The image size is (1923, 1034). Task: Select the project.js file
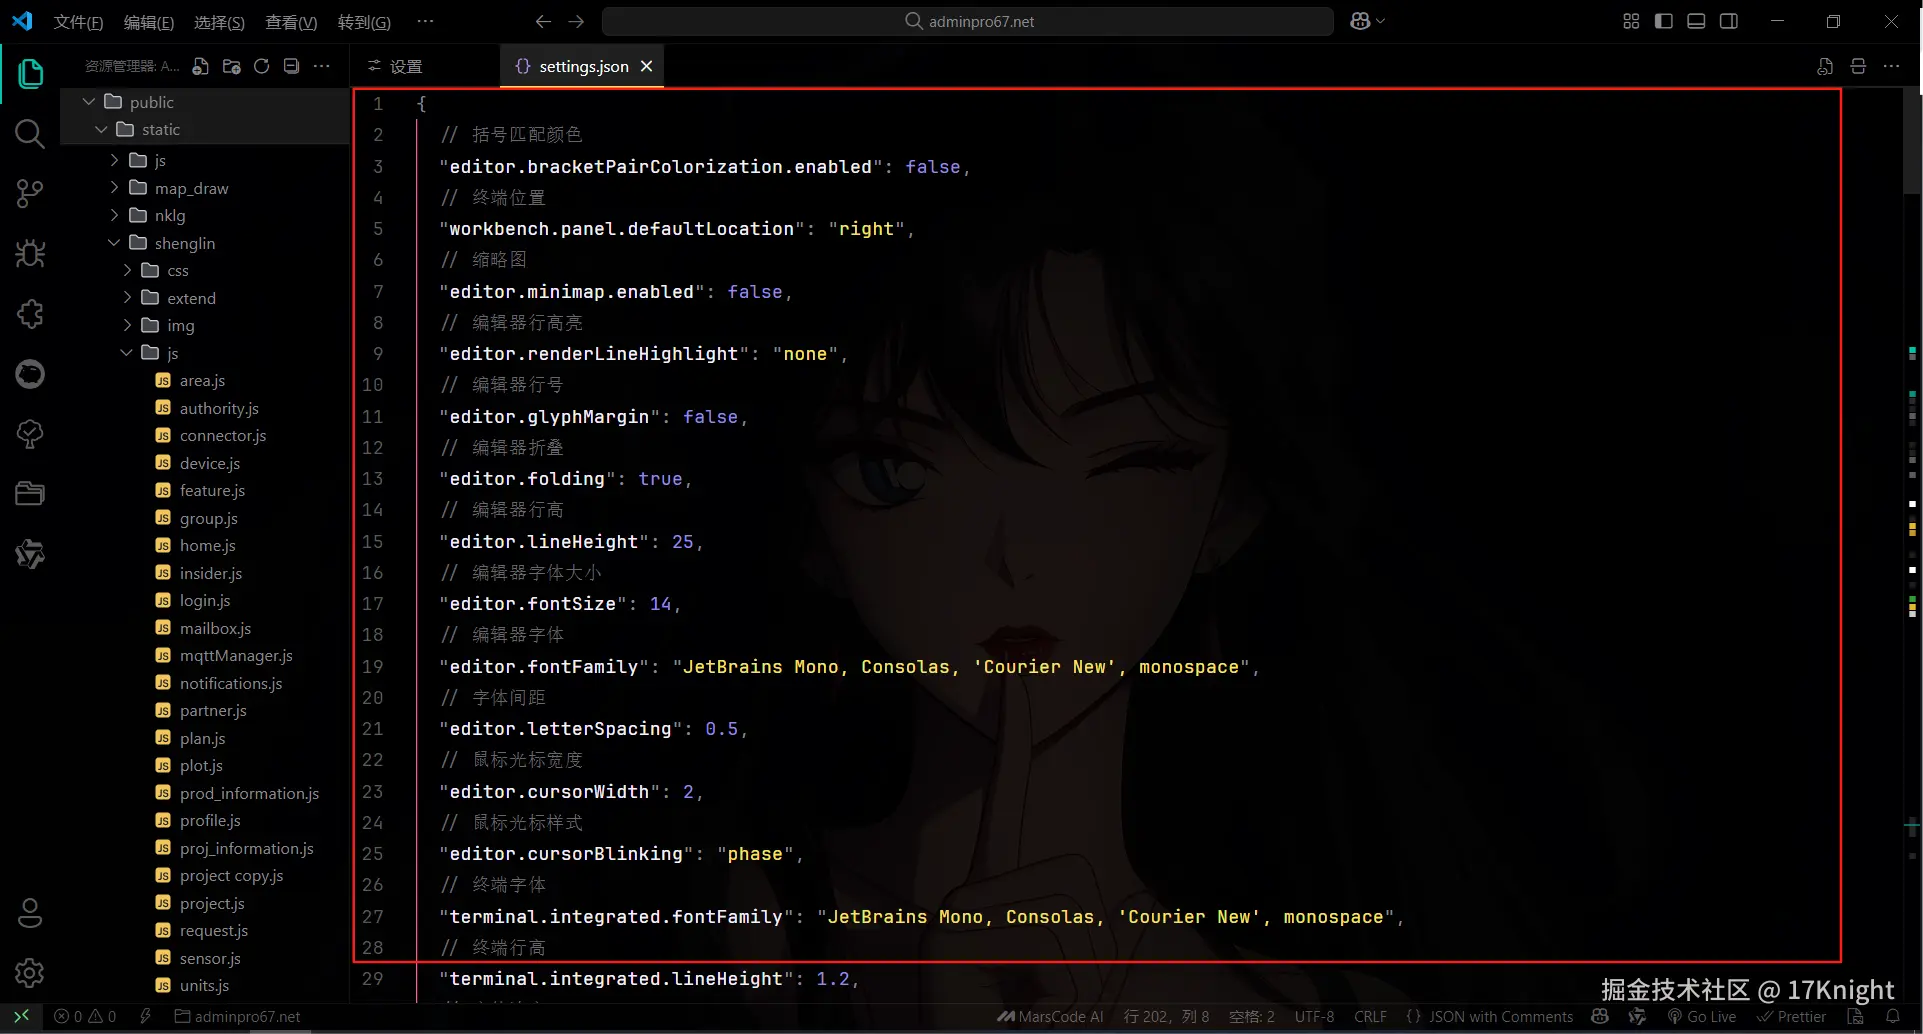[x=212, y=903]
